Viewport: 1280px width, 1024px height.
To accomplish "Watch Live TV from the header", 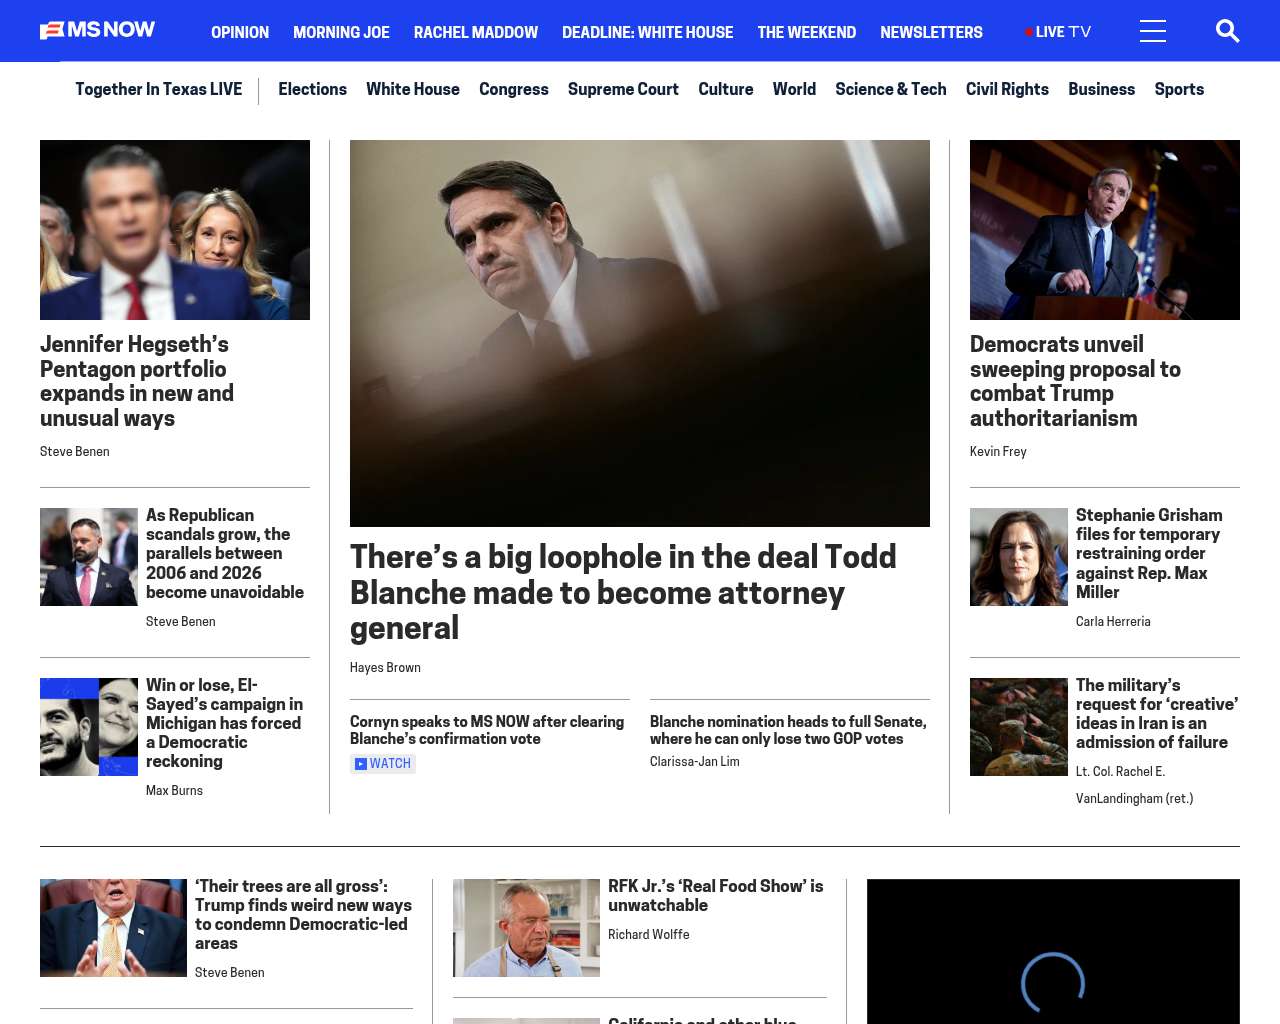I will [x=1058, y=33].
